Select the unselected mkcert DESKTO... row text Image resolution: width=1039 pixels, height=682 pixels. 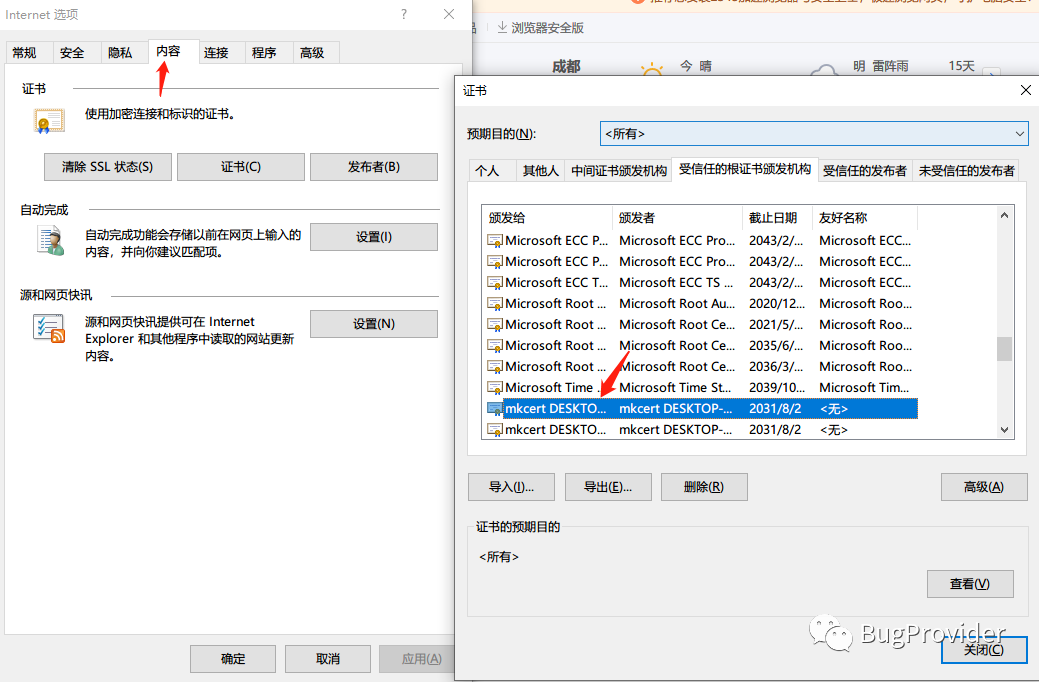click(555, 429)
